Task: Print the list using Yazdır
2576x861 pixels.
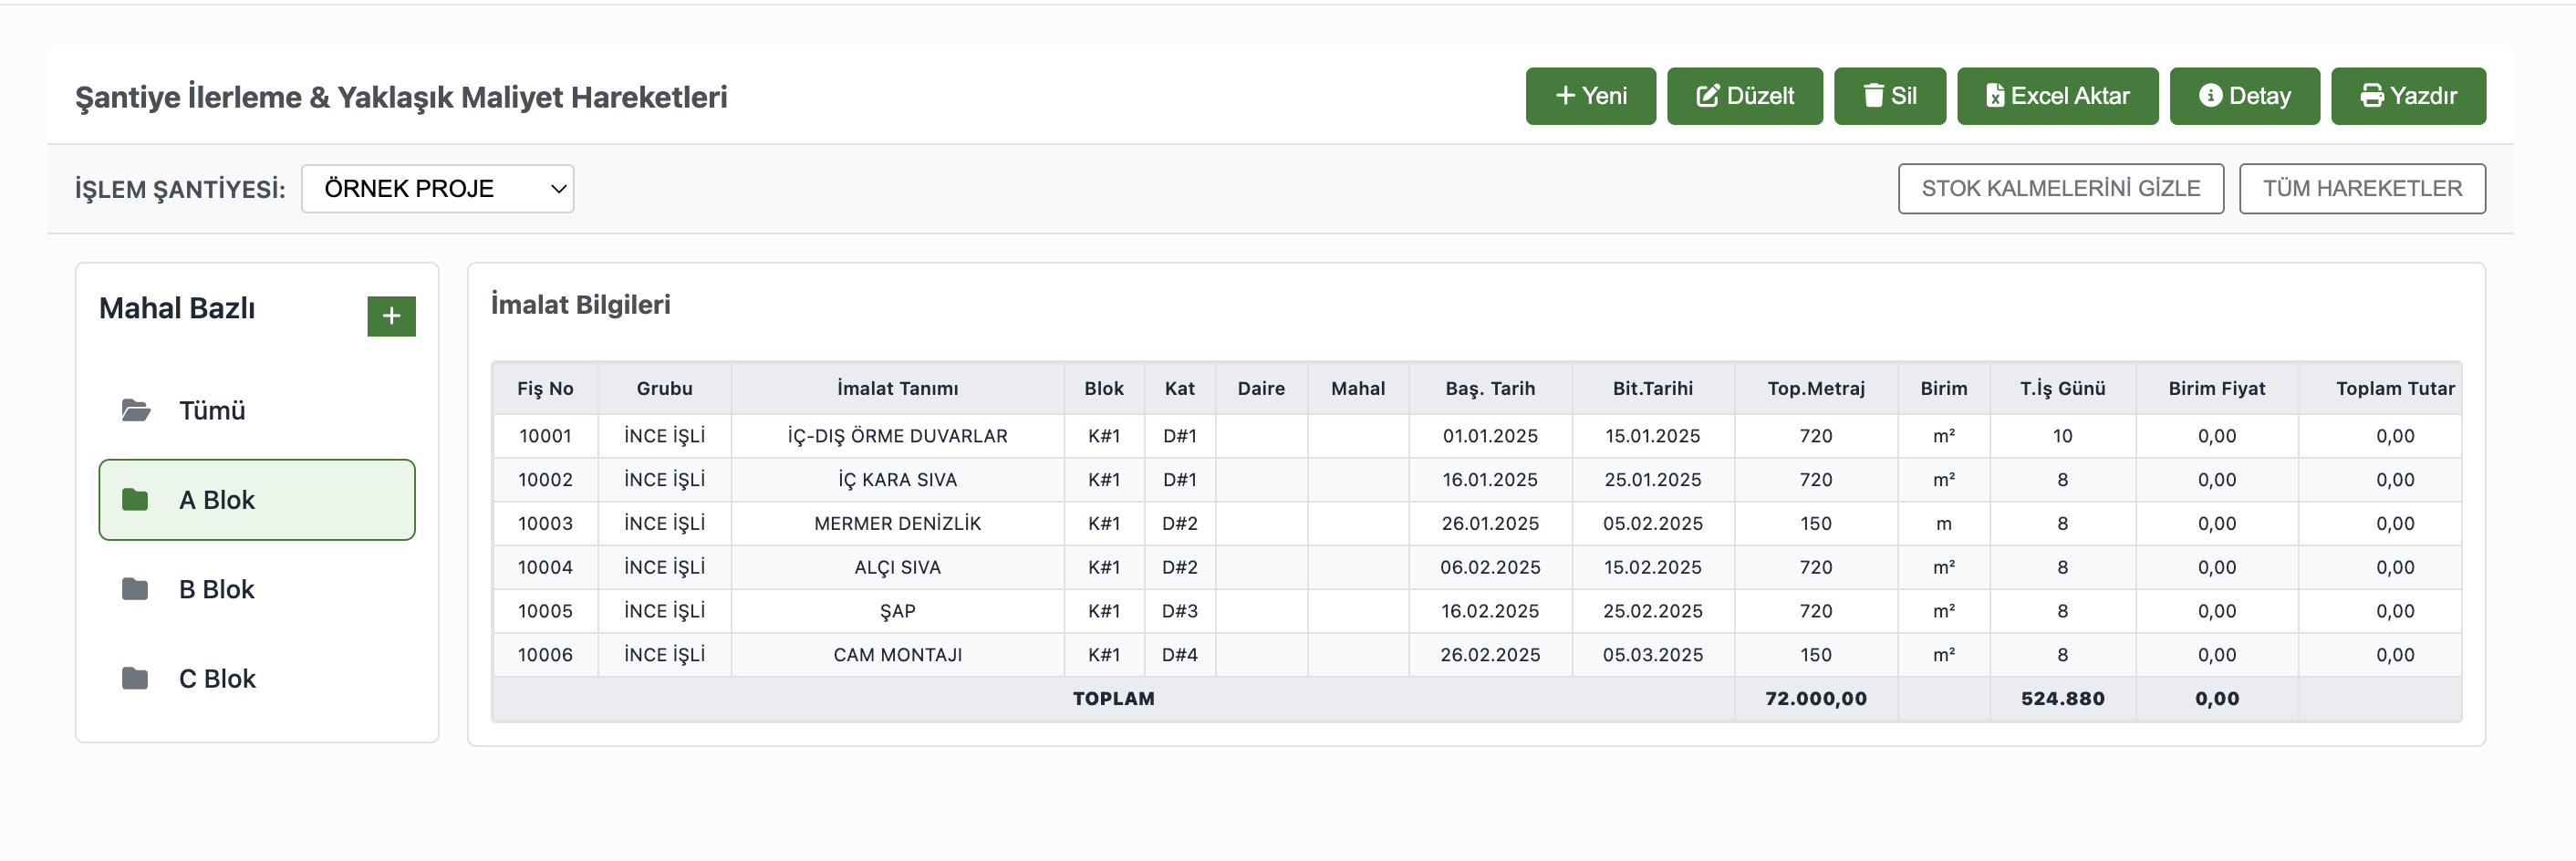Action: point(2407,96)
